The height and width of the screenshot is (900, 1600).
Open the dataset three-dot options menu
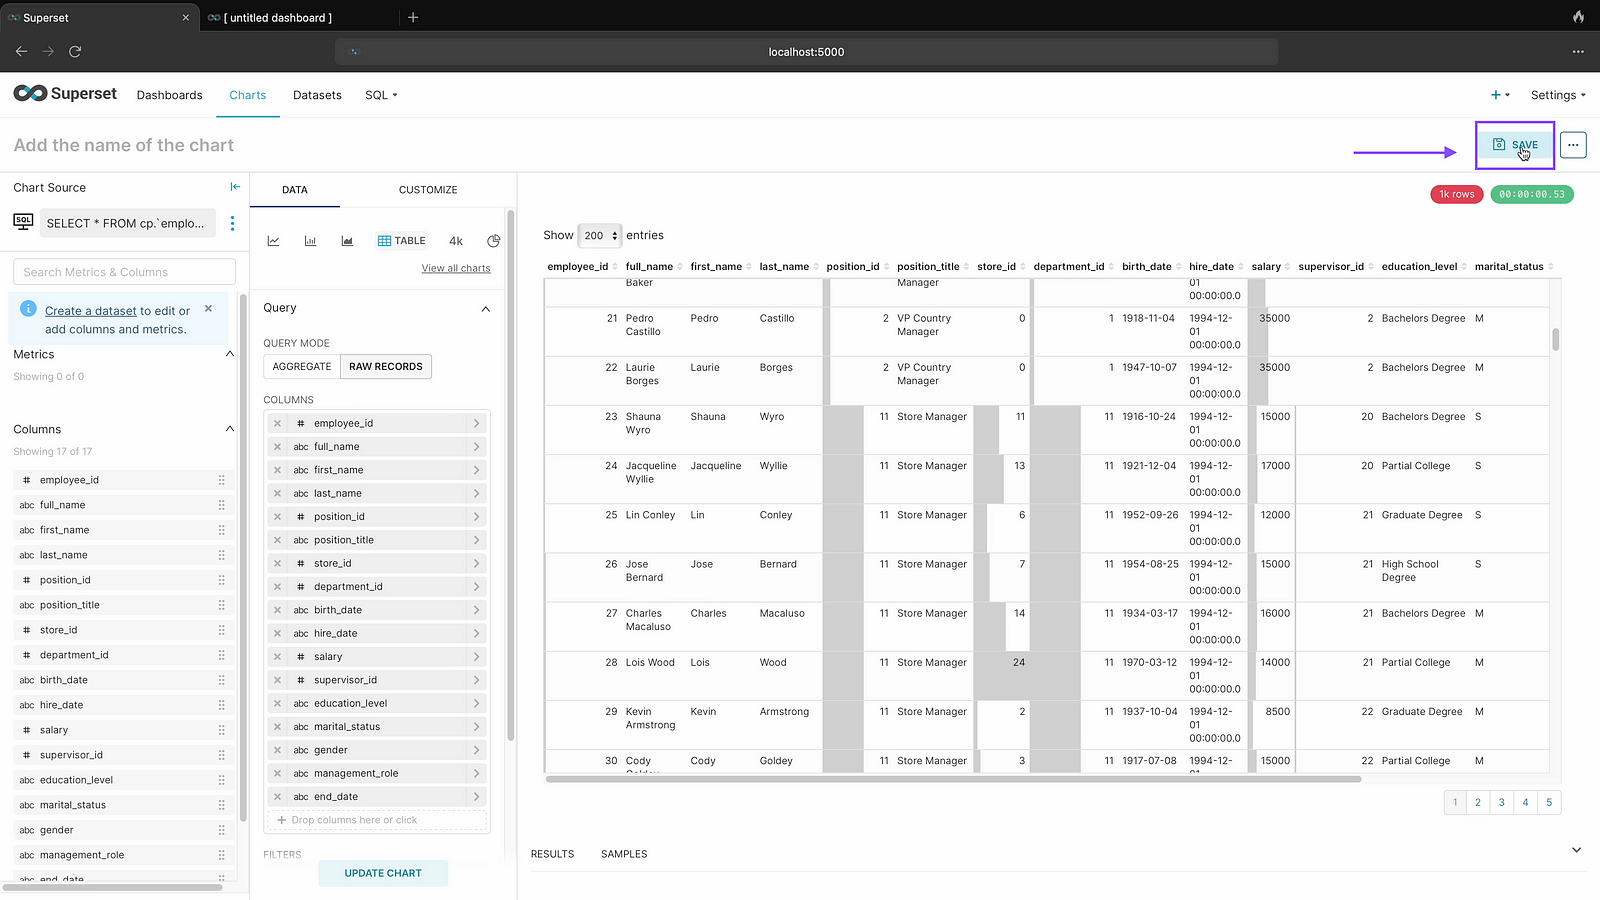tap(232, 223)
